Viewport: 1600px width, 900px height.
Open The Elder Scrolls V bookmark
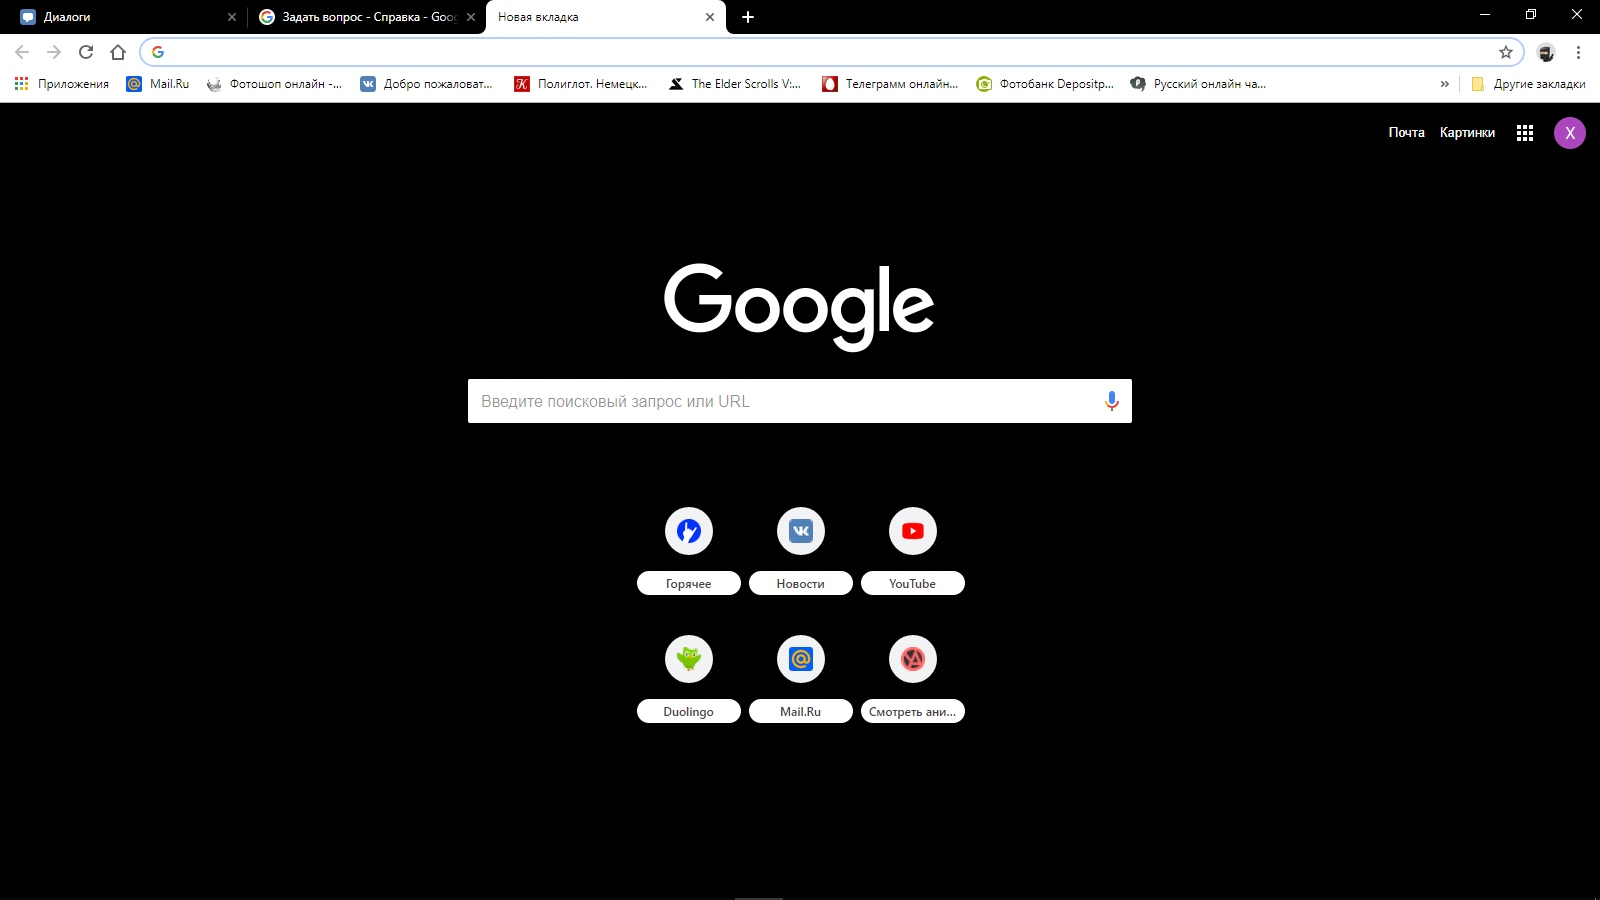point(735,84)
